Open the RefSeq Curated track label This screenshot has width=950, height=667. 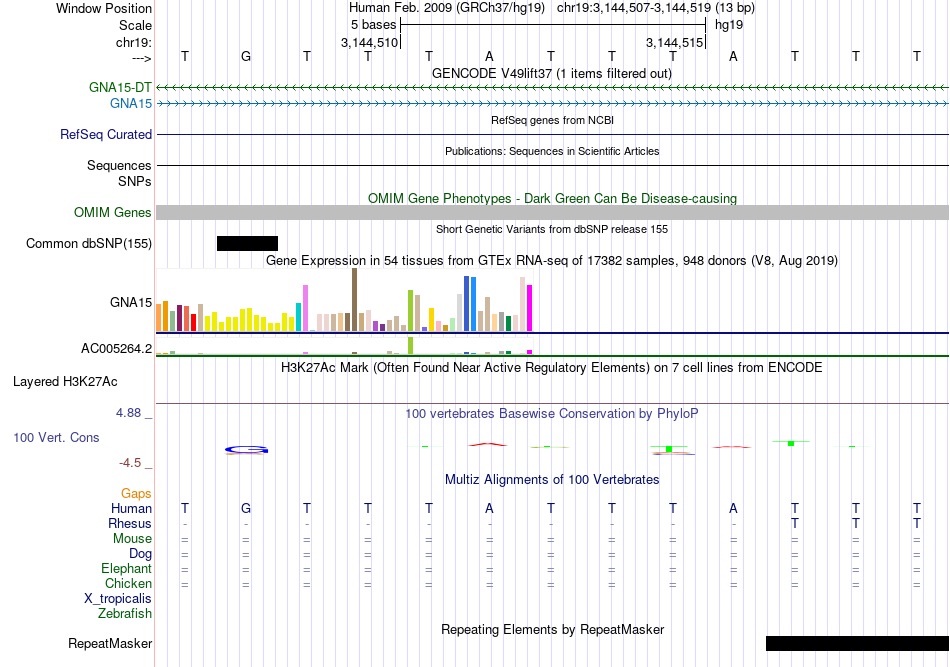point(106,134)
